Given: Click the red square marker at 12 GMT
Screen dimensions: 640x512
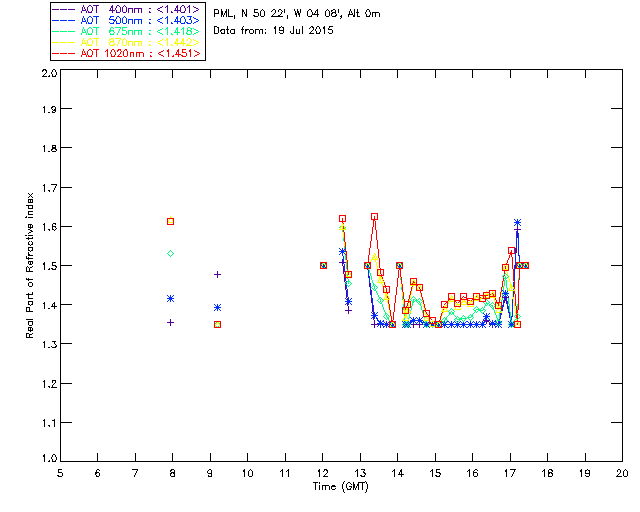Looking at the screenshot, I should (x=323, y=265).
